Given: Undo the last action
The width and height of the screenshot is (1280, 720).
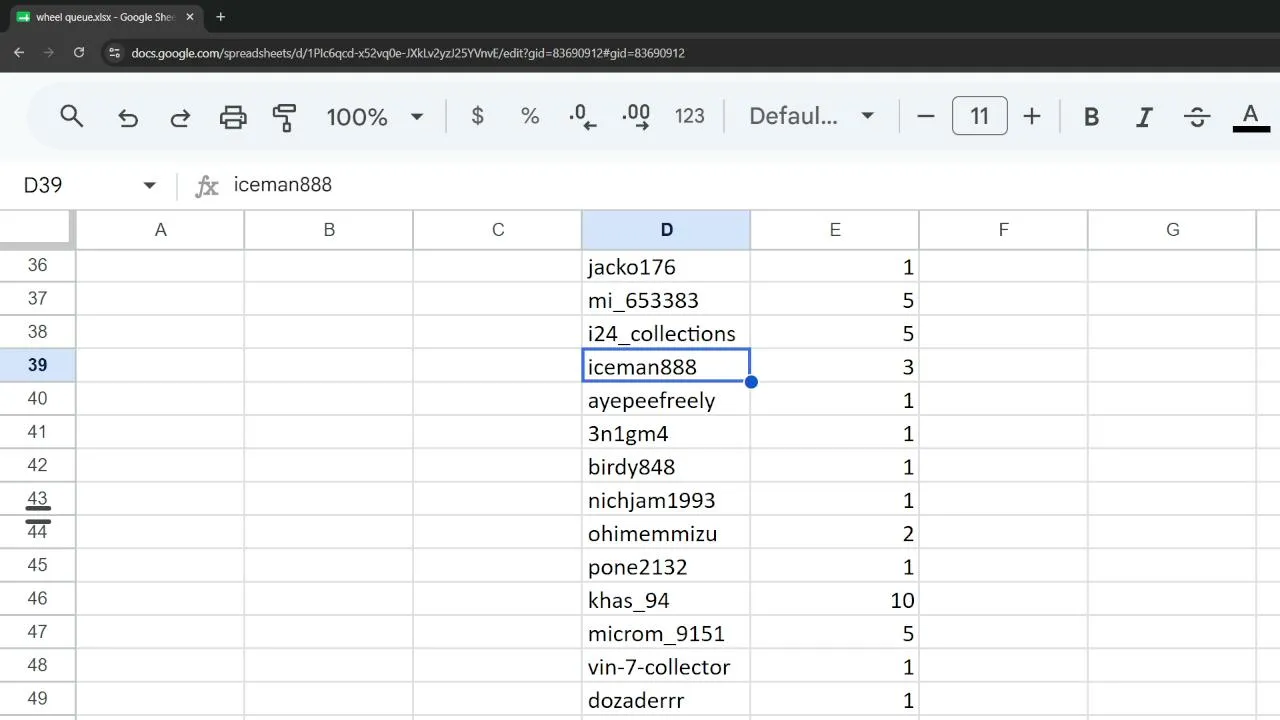Looking at the screenshot, I should pyautogui.click(x=128, y=117).
